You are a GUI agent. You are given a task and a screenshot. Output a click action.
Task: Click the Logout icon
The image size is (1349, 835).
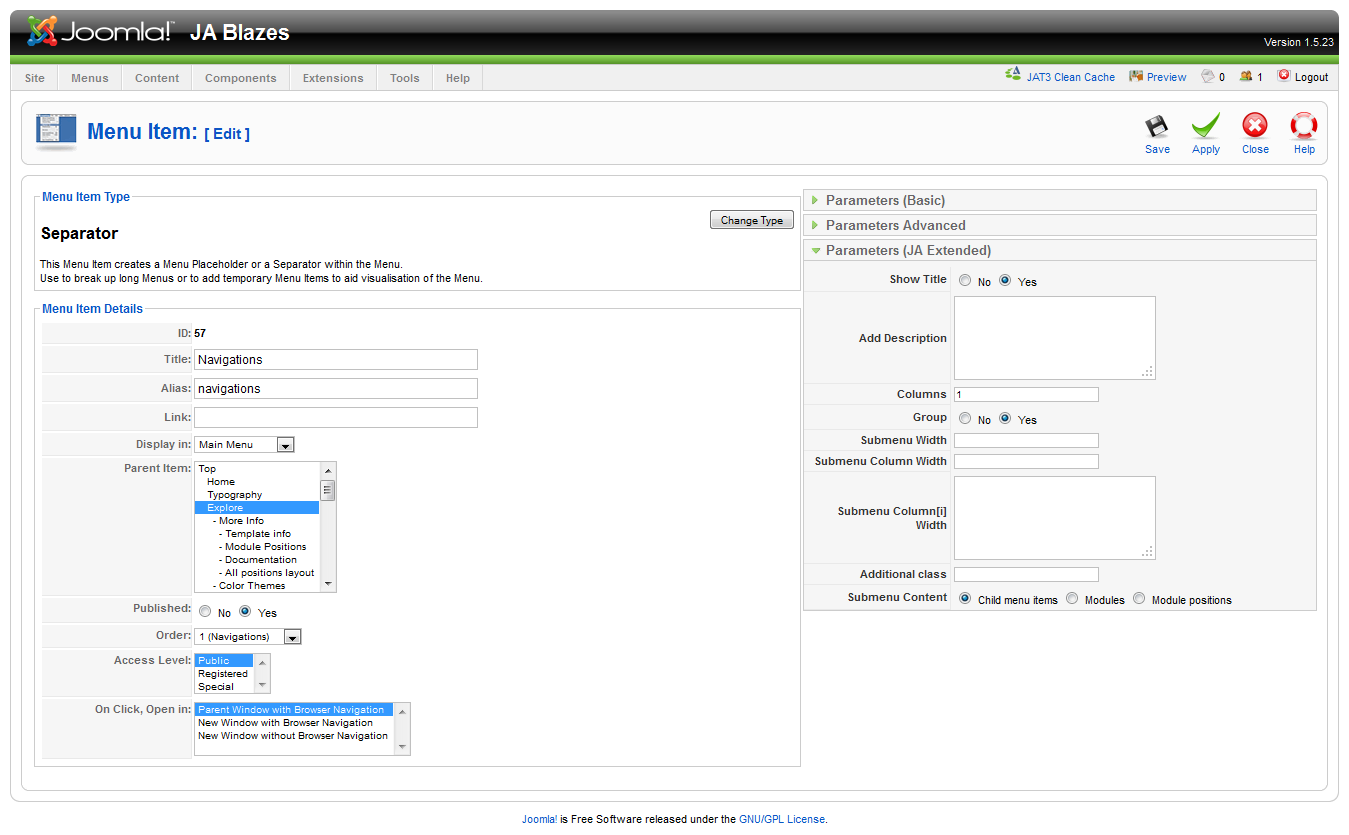click(x=1284, y=76)
